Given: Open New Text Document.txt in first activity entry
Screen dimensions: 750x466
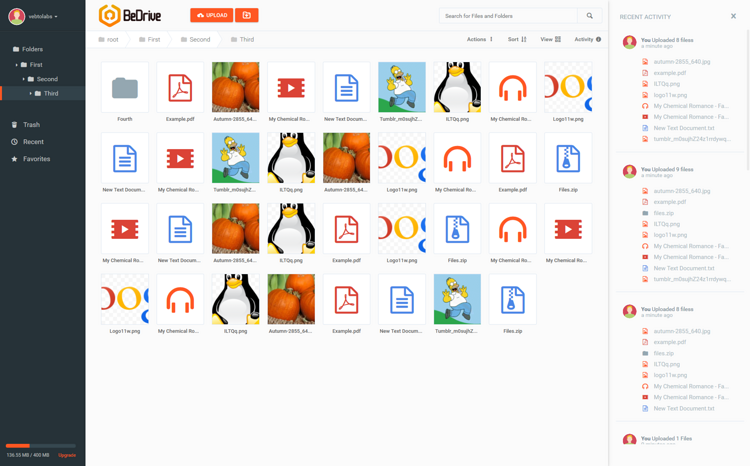Looking at the screenshot, I should tap(684, 128).
